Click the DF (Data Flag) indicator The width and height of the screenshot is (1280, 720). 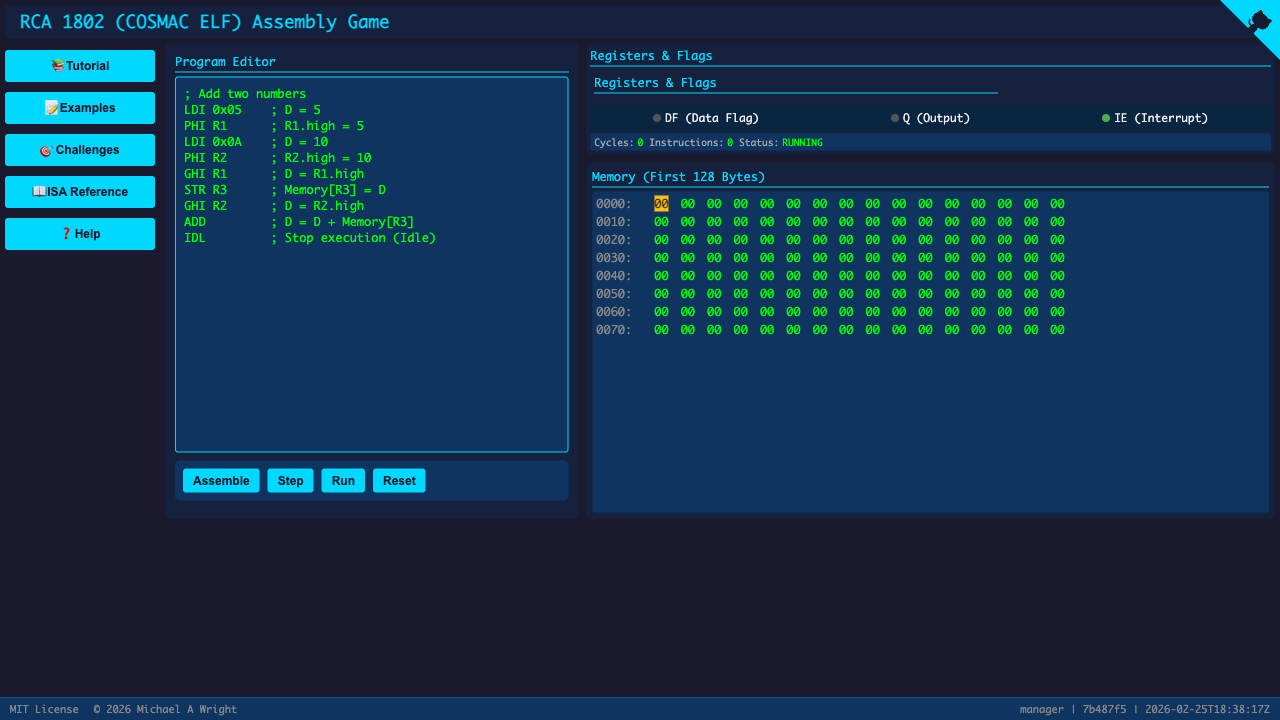point(706,118)
